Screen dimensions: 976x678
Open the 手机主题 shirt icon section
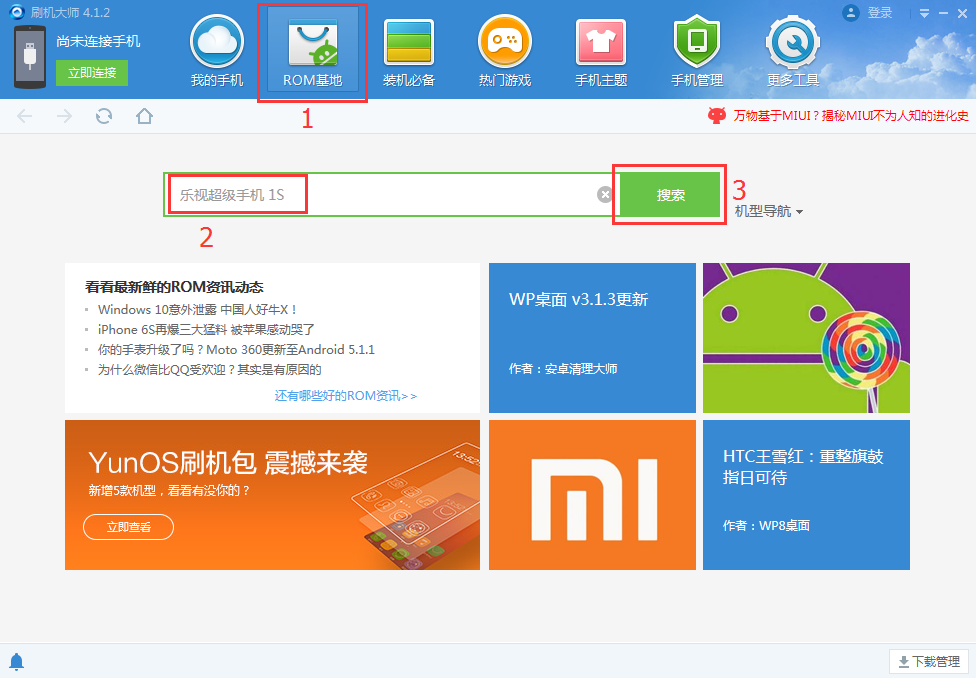(x=601, y=52)
